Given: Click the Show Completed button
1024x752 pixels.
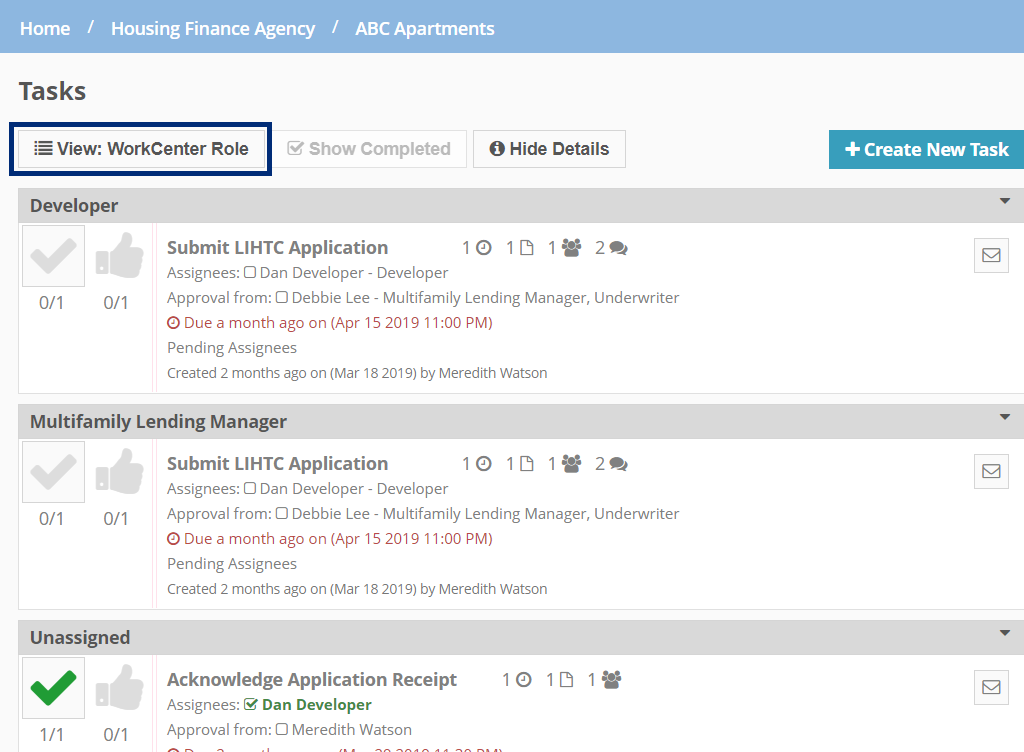Looking at the screenshot, I should click(371, 148).
